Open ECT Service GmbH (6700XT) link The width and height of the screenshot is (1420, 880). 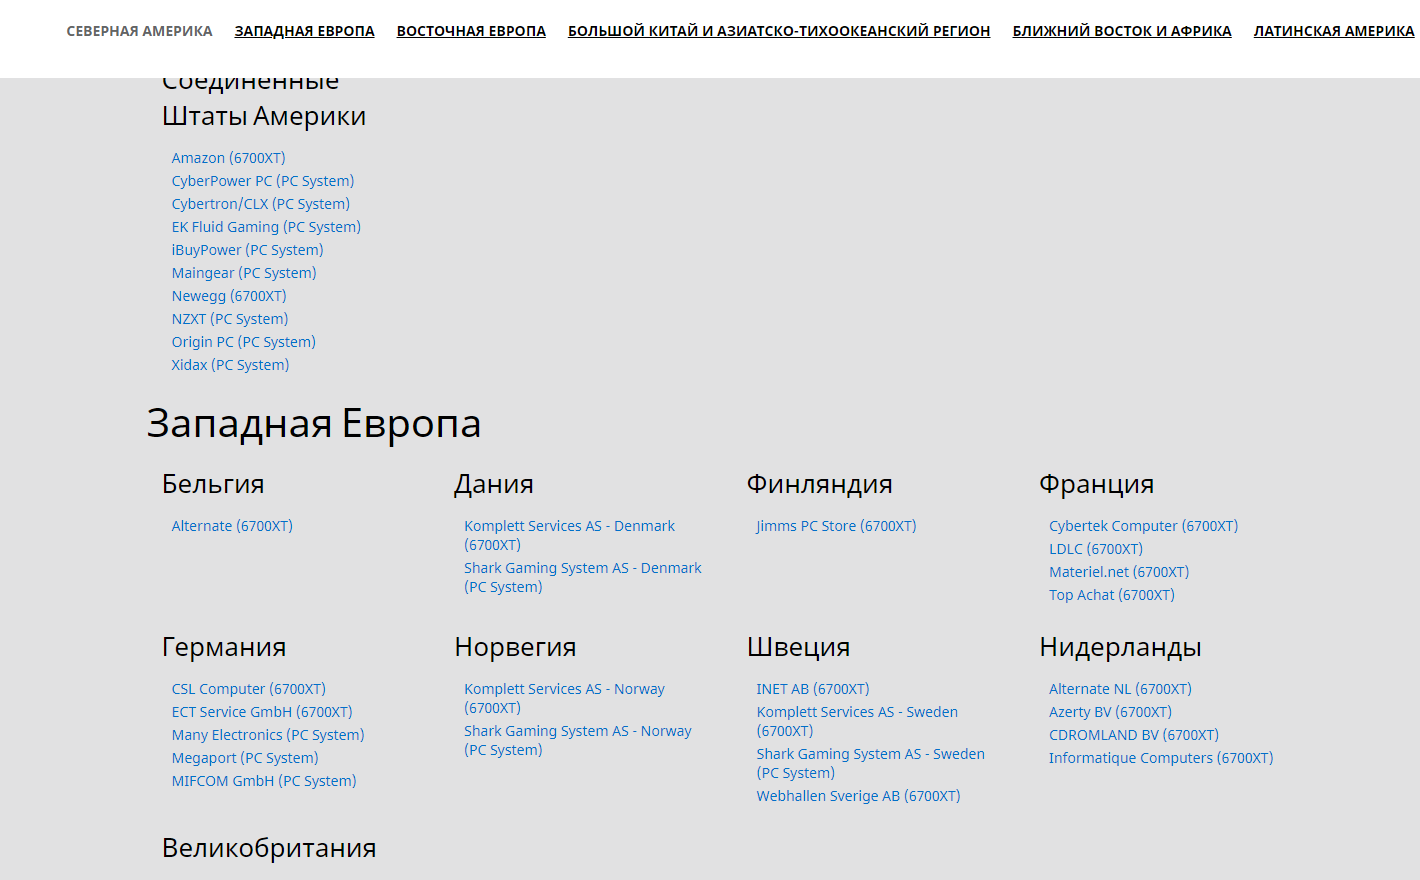point(262,712)
